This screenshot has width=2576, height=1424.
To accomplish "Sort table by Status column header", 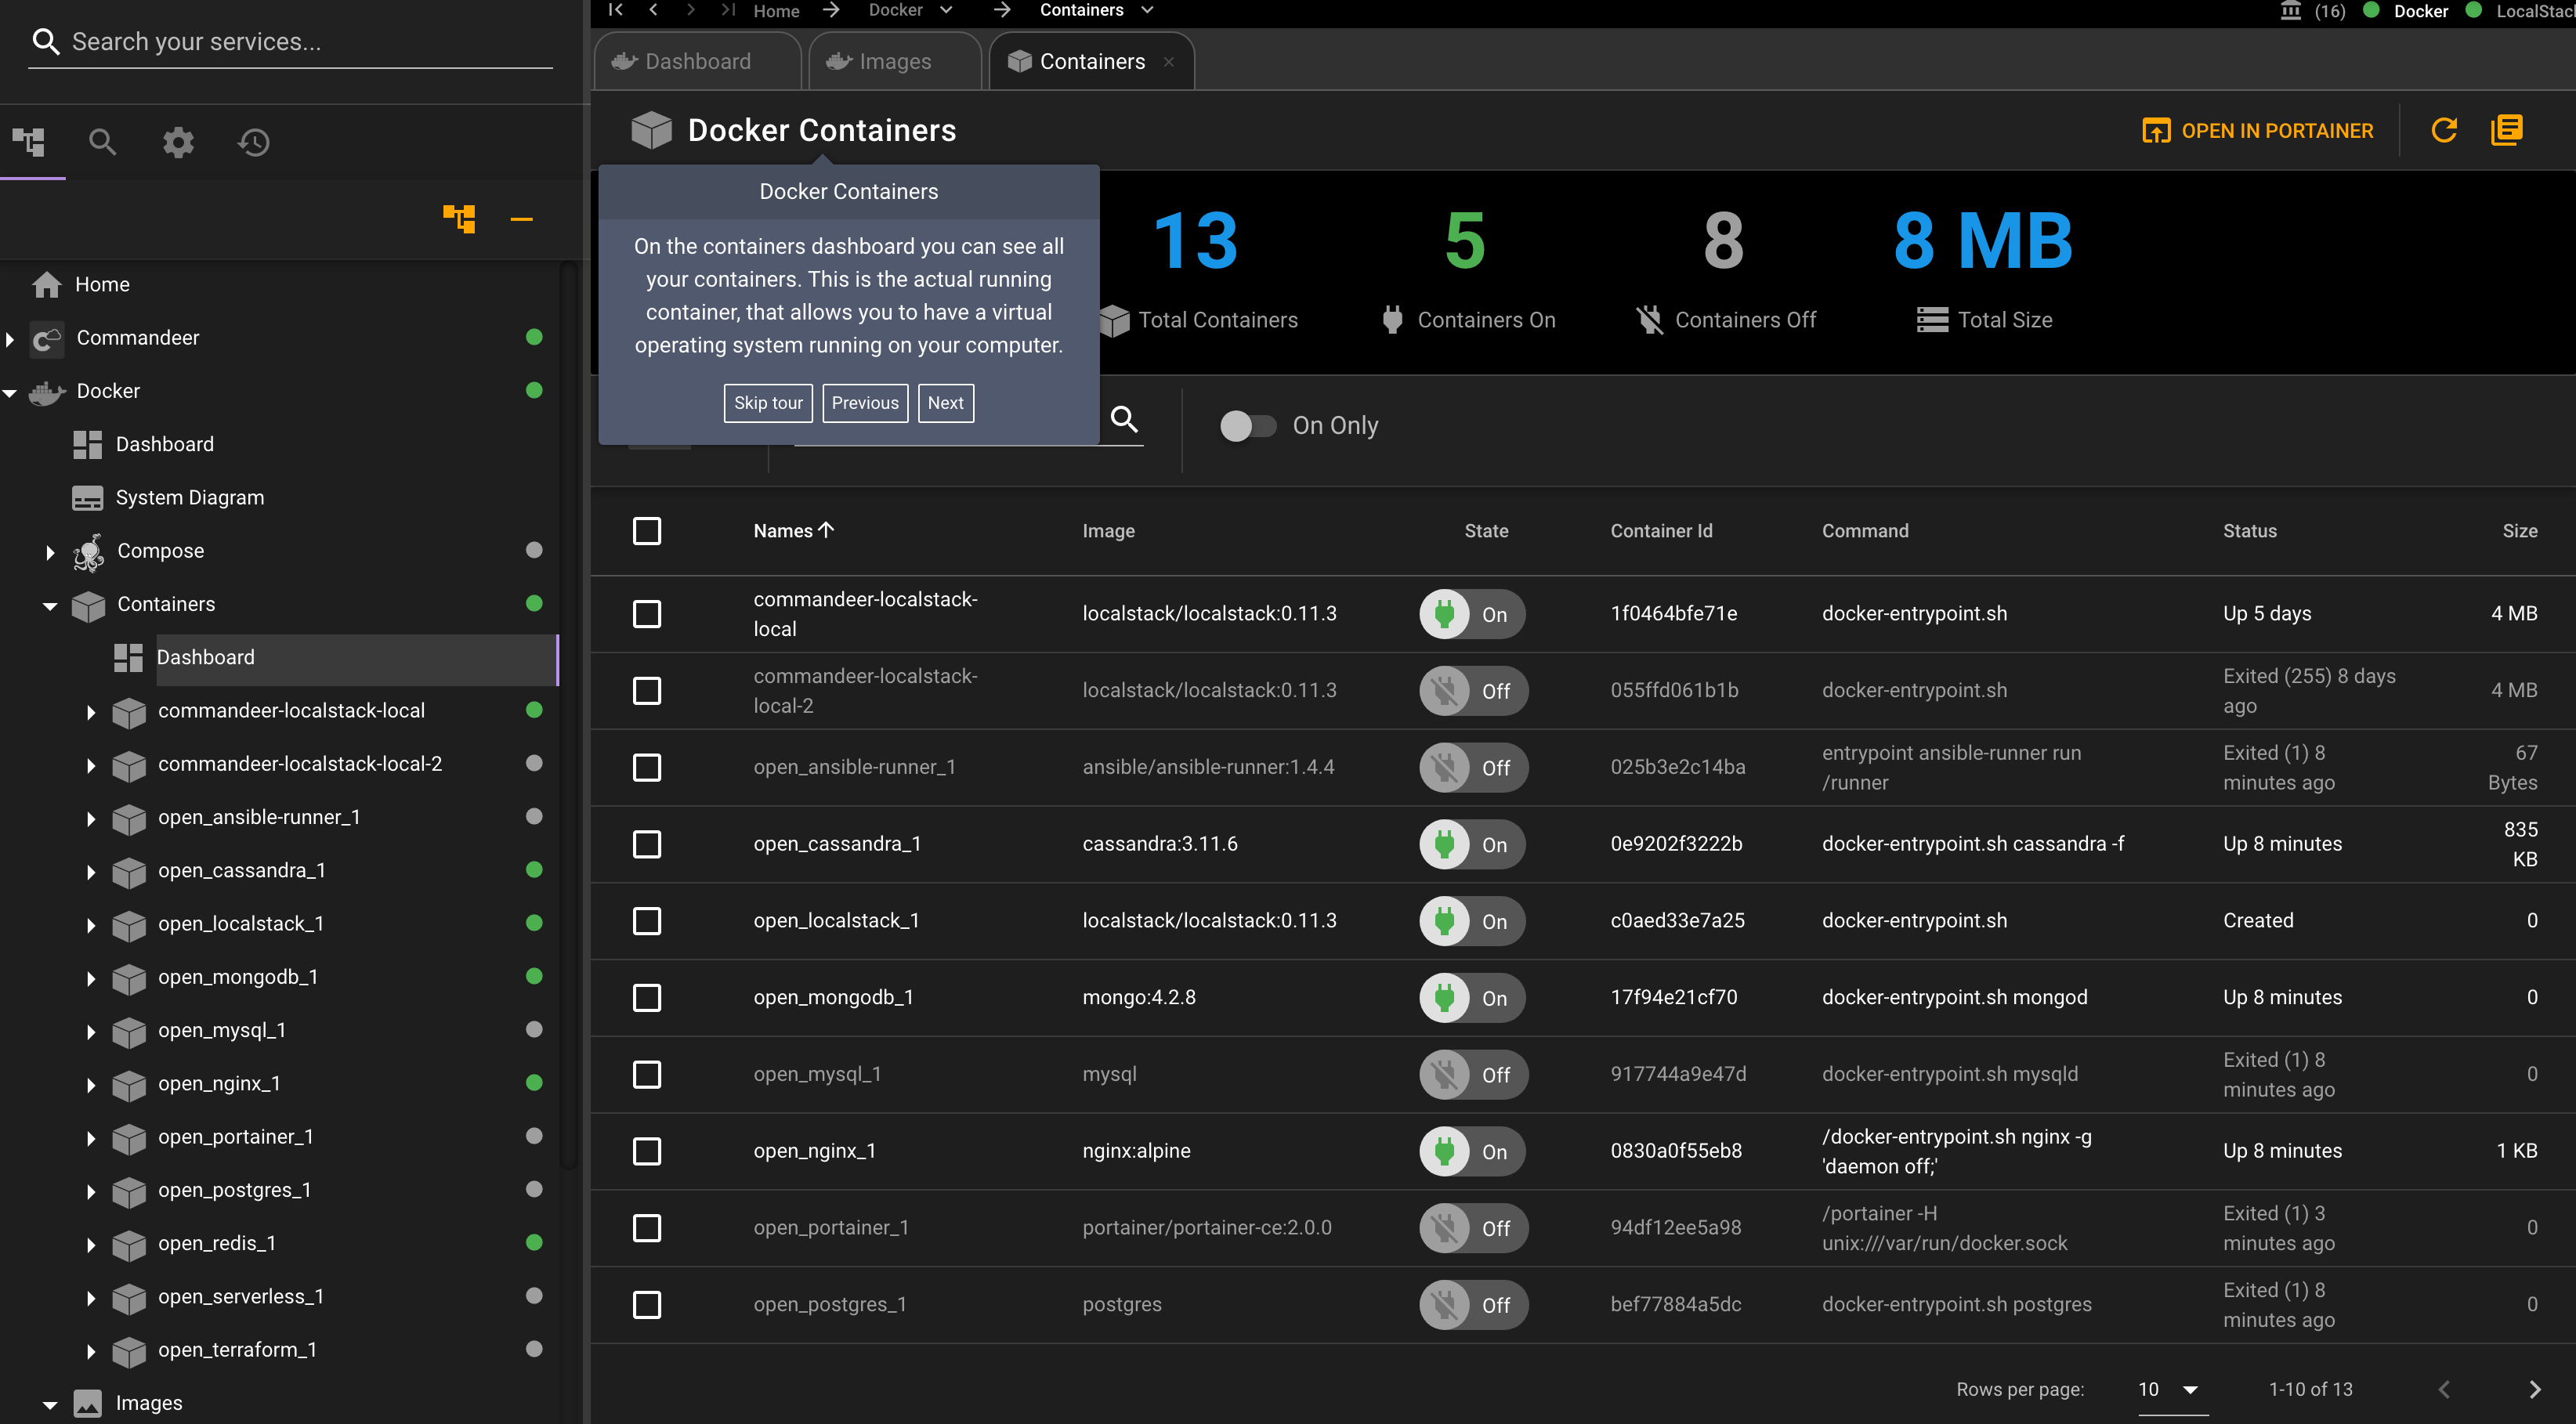I will click(2249, 531).
